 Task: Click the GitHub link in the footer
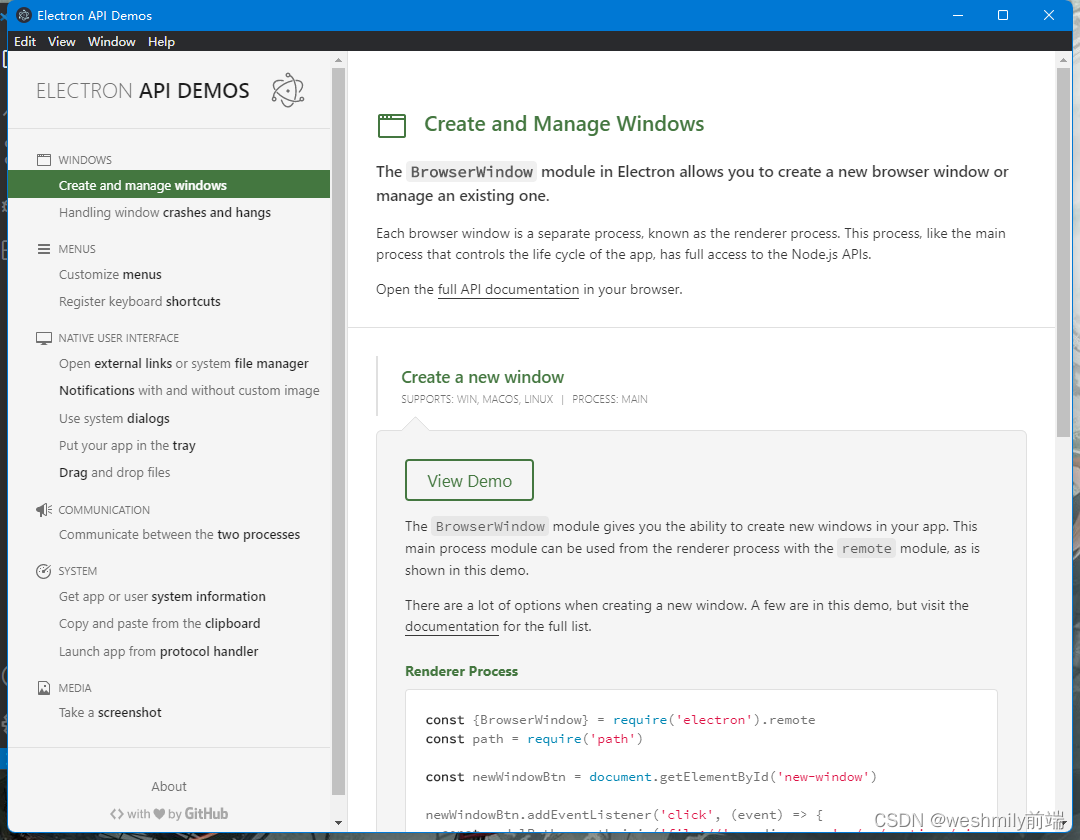click(206, 814)
